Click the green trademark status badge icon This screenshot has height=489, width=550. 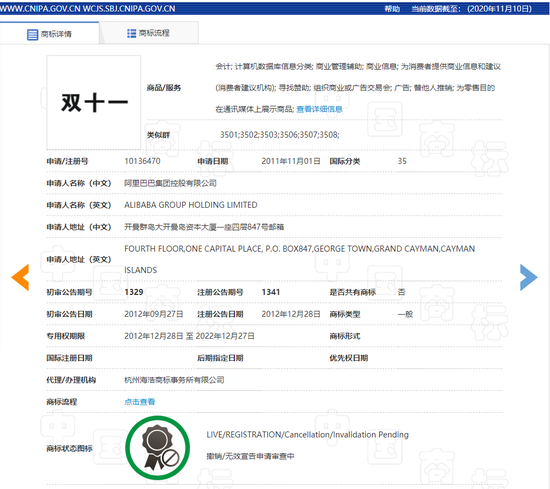(157, 448)
